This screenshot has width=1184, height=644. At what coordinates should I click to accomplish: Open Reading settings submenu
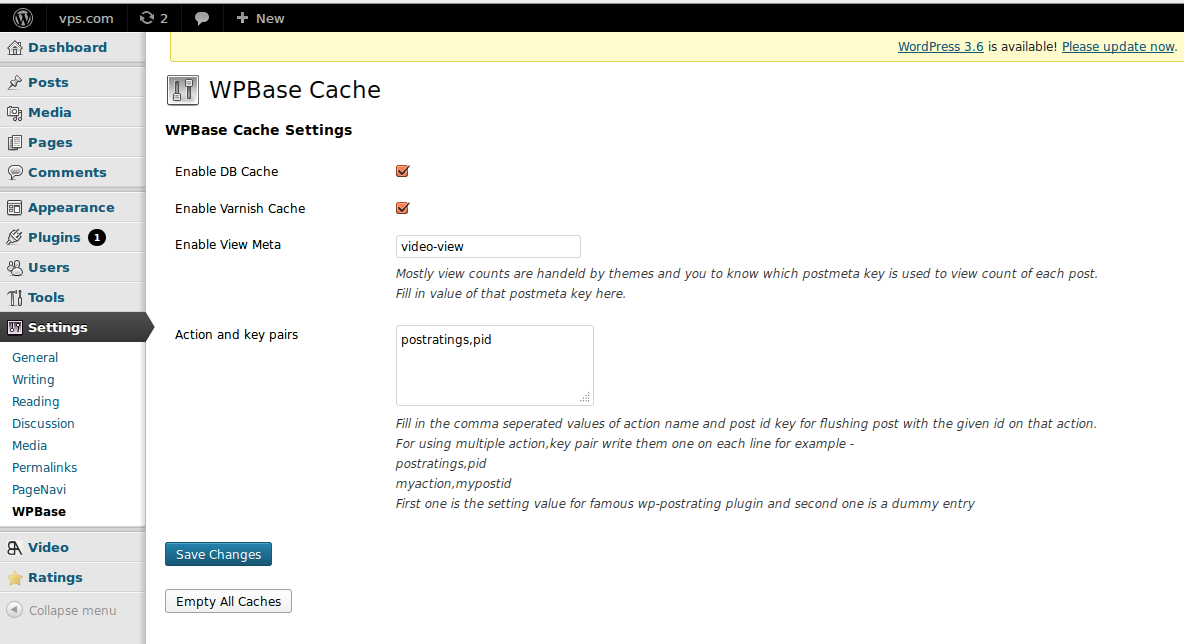point(35,402)
